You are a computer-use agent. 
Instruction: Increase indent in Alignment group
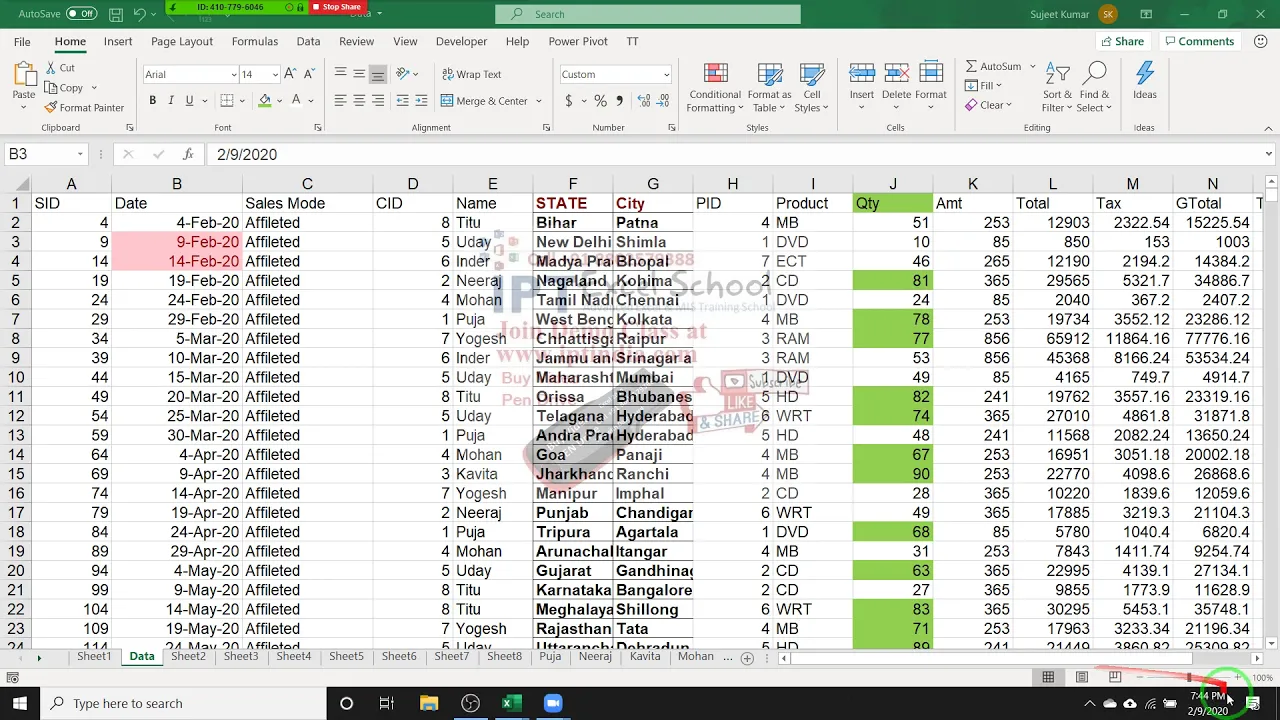pos(421,101)
